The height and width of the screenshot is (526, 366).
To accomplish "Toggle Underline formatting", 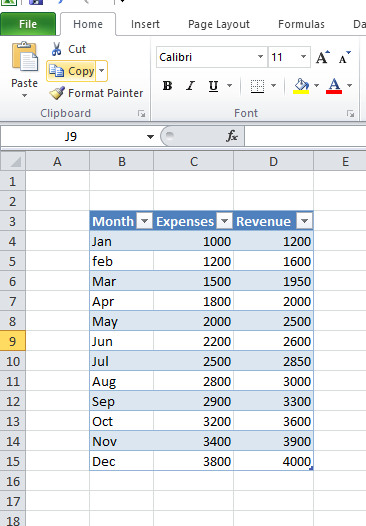I will click(213, 86).
